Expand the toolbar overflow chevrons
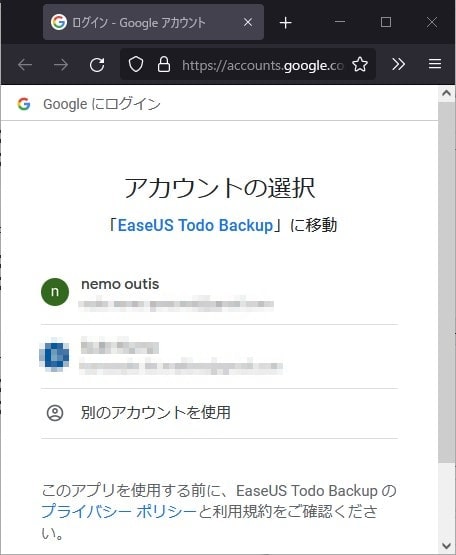This screenshot has height=555, width=456. click(x=398, y=64)
